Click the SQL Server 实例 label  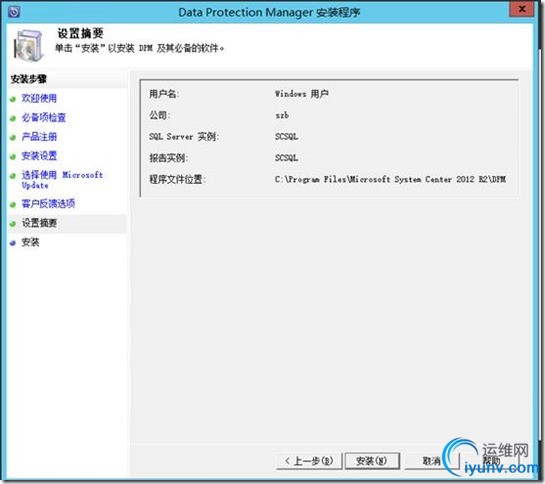[x=184, y=137]
